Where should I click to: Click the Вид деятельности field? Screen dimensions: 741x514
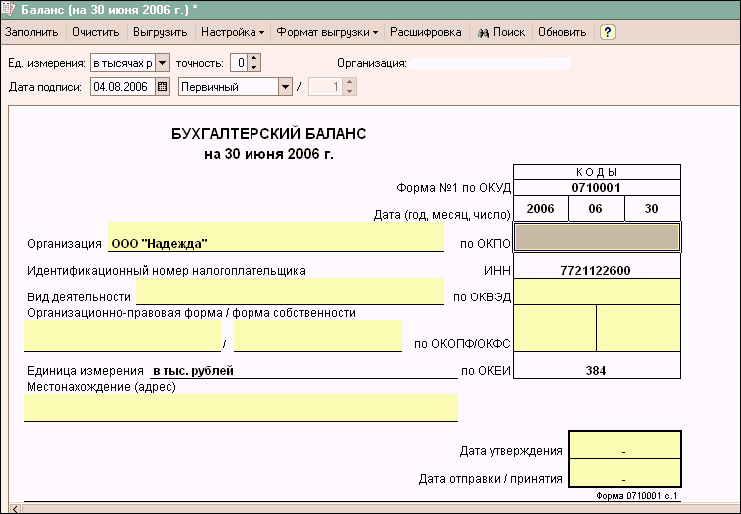coord(290,292)
